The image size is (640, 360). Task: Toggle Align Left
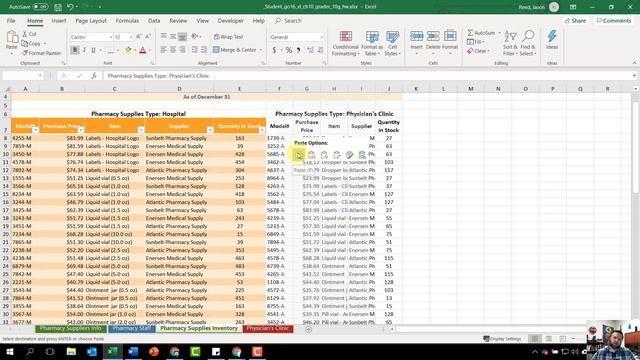tap(163, 50)
